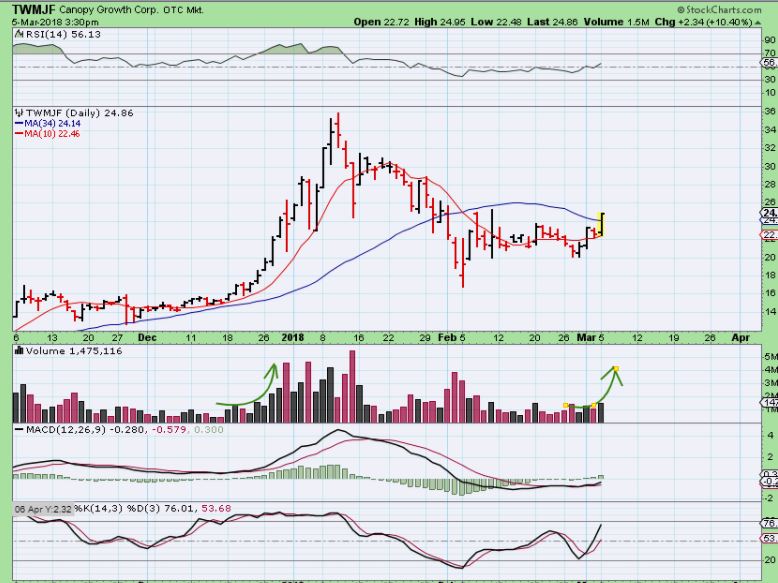Viewport: 778px width, 583px height.
Task: Click the Low 22.48 value
Action: point(496,22)
